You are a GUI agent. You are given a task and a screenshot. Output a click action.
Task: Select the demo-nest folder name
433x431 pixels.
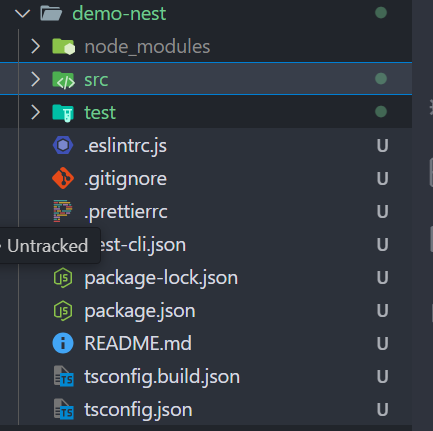(x=119, y=14)
